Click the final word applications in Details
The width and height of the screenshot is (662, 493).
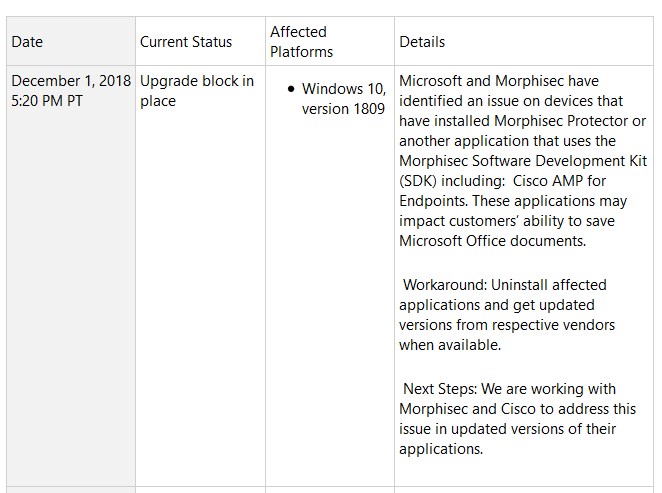point(441,449)
